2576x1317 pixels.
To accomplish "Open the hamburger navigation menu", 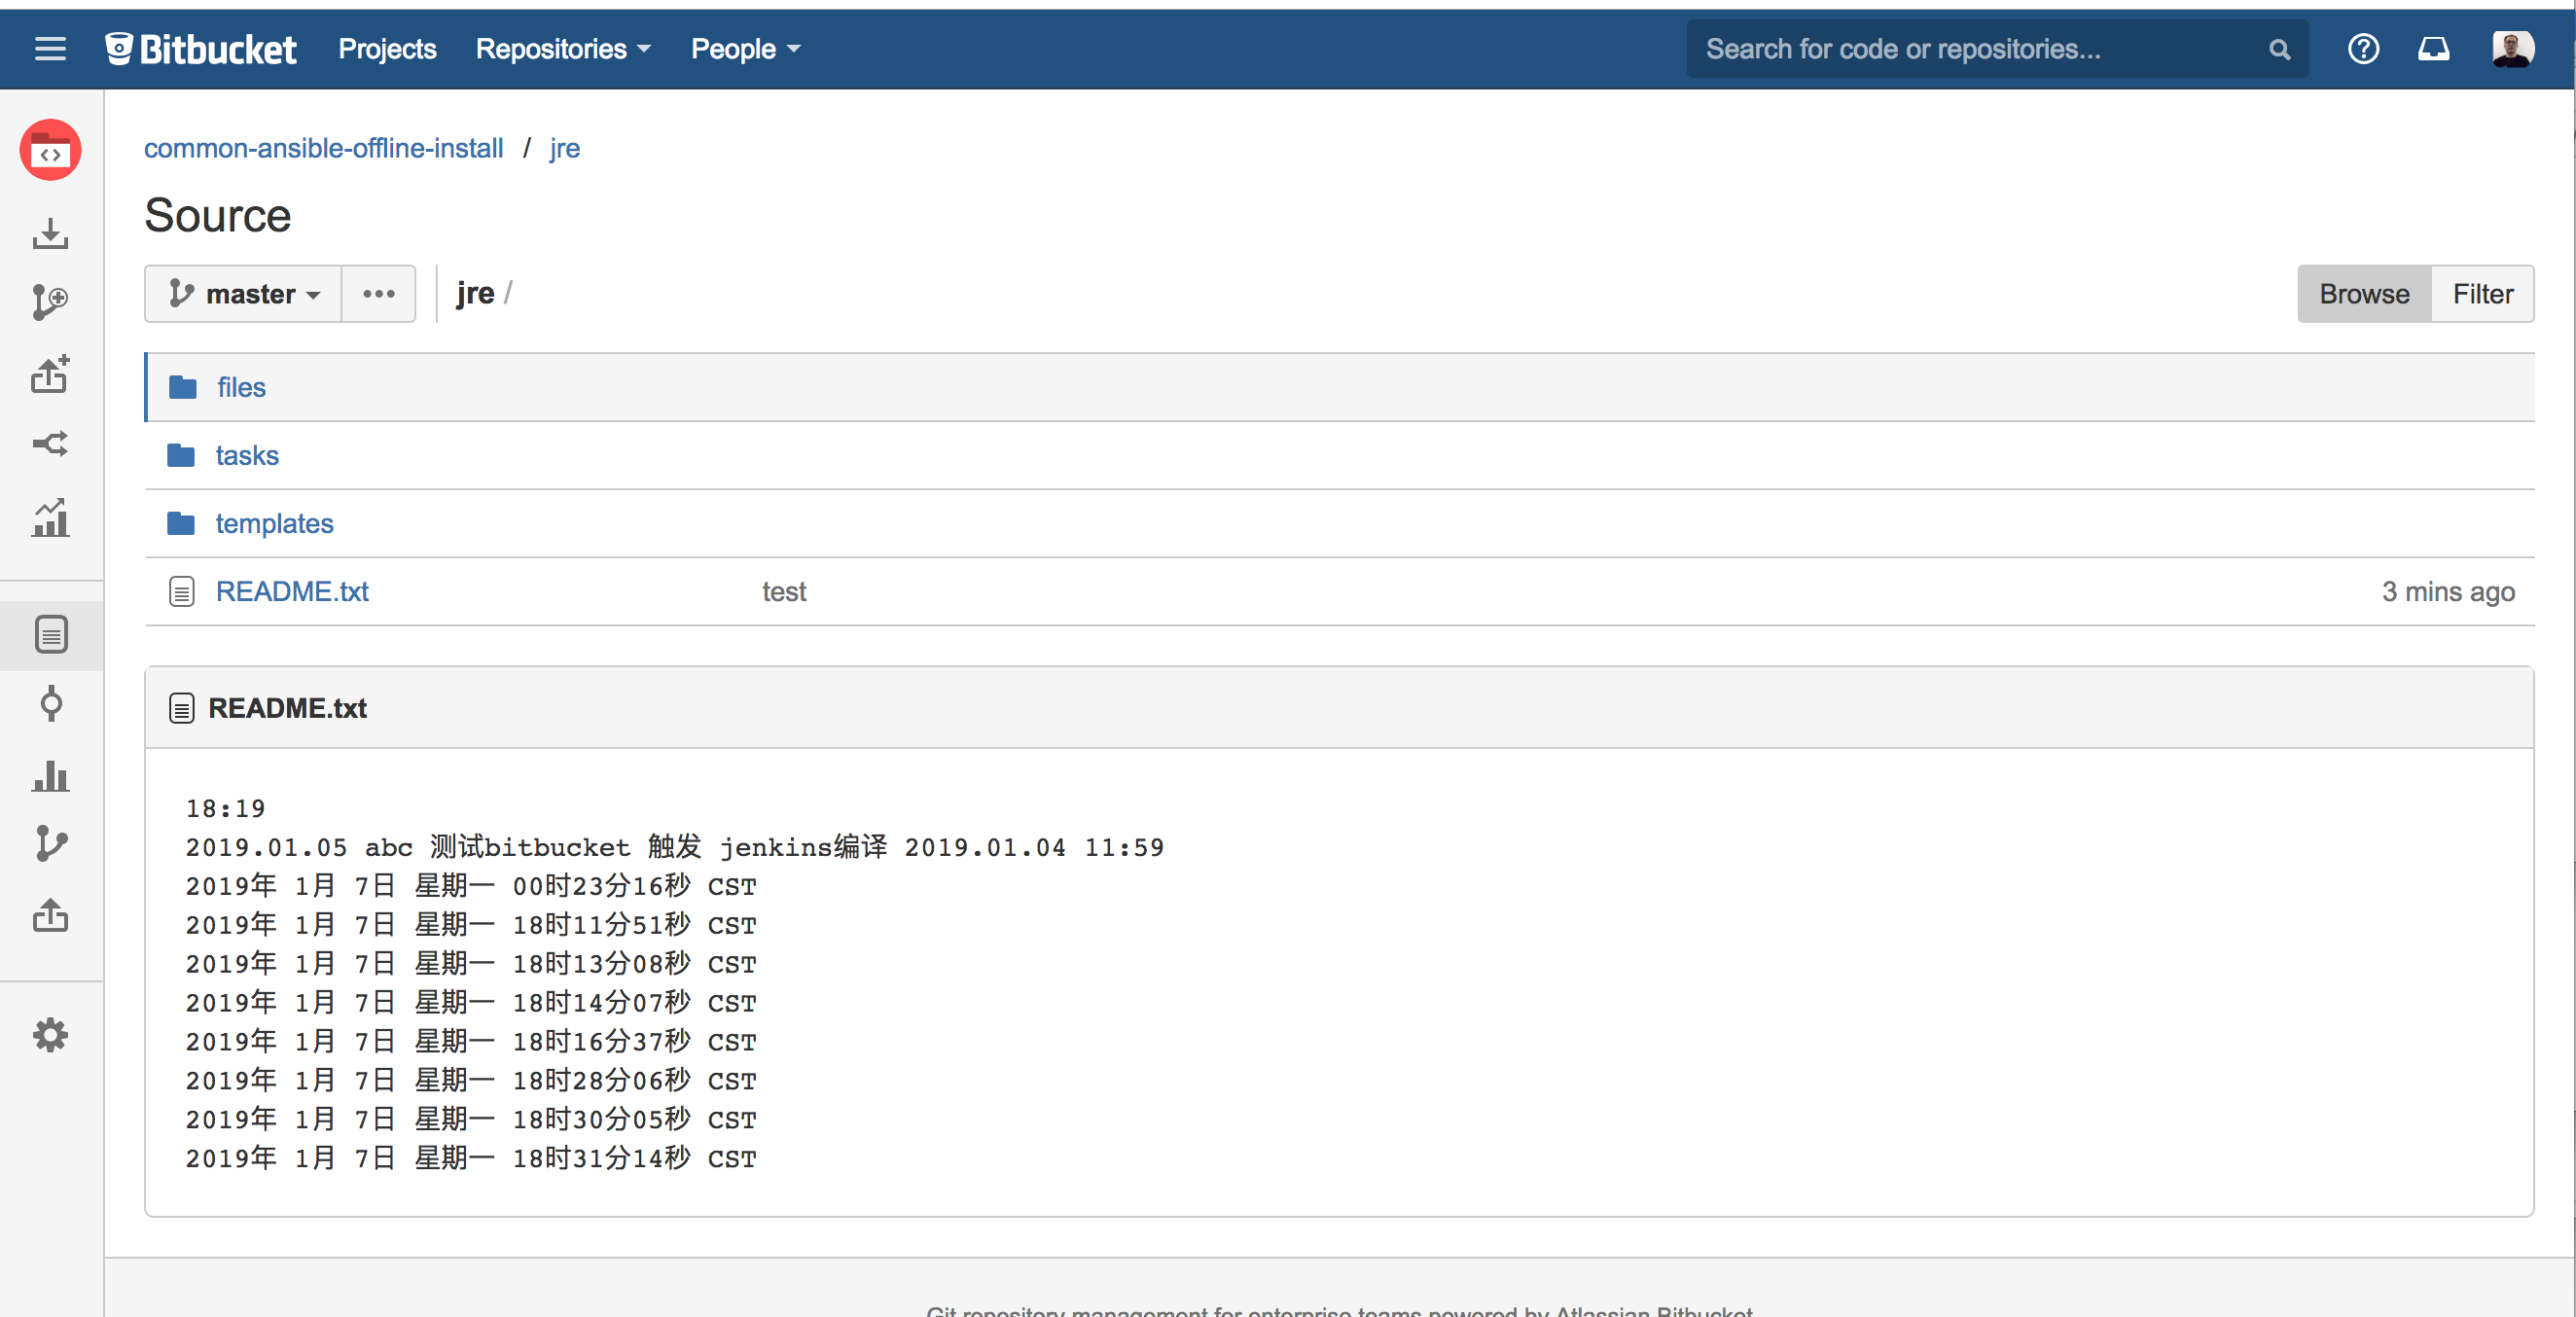I will [50, 48].
